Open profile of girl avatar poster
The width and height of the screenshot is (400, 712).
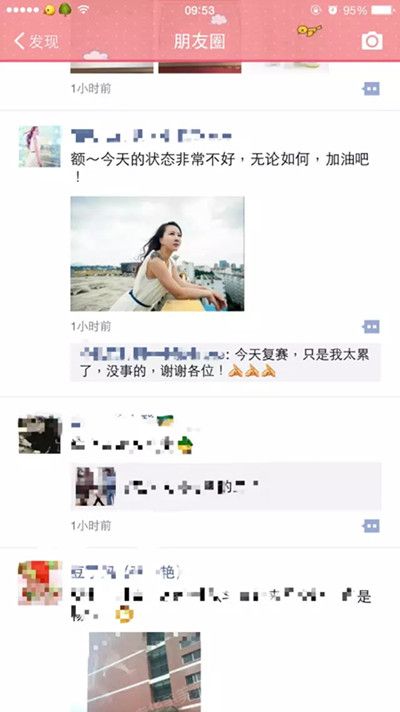[x=40, y=146]
